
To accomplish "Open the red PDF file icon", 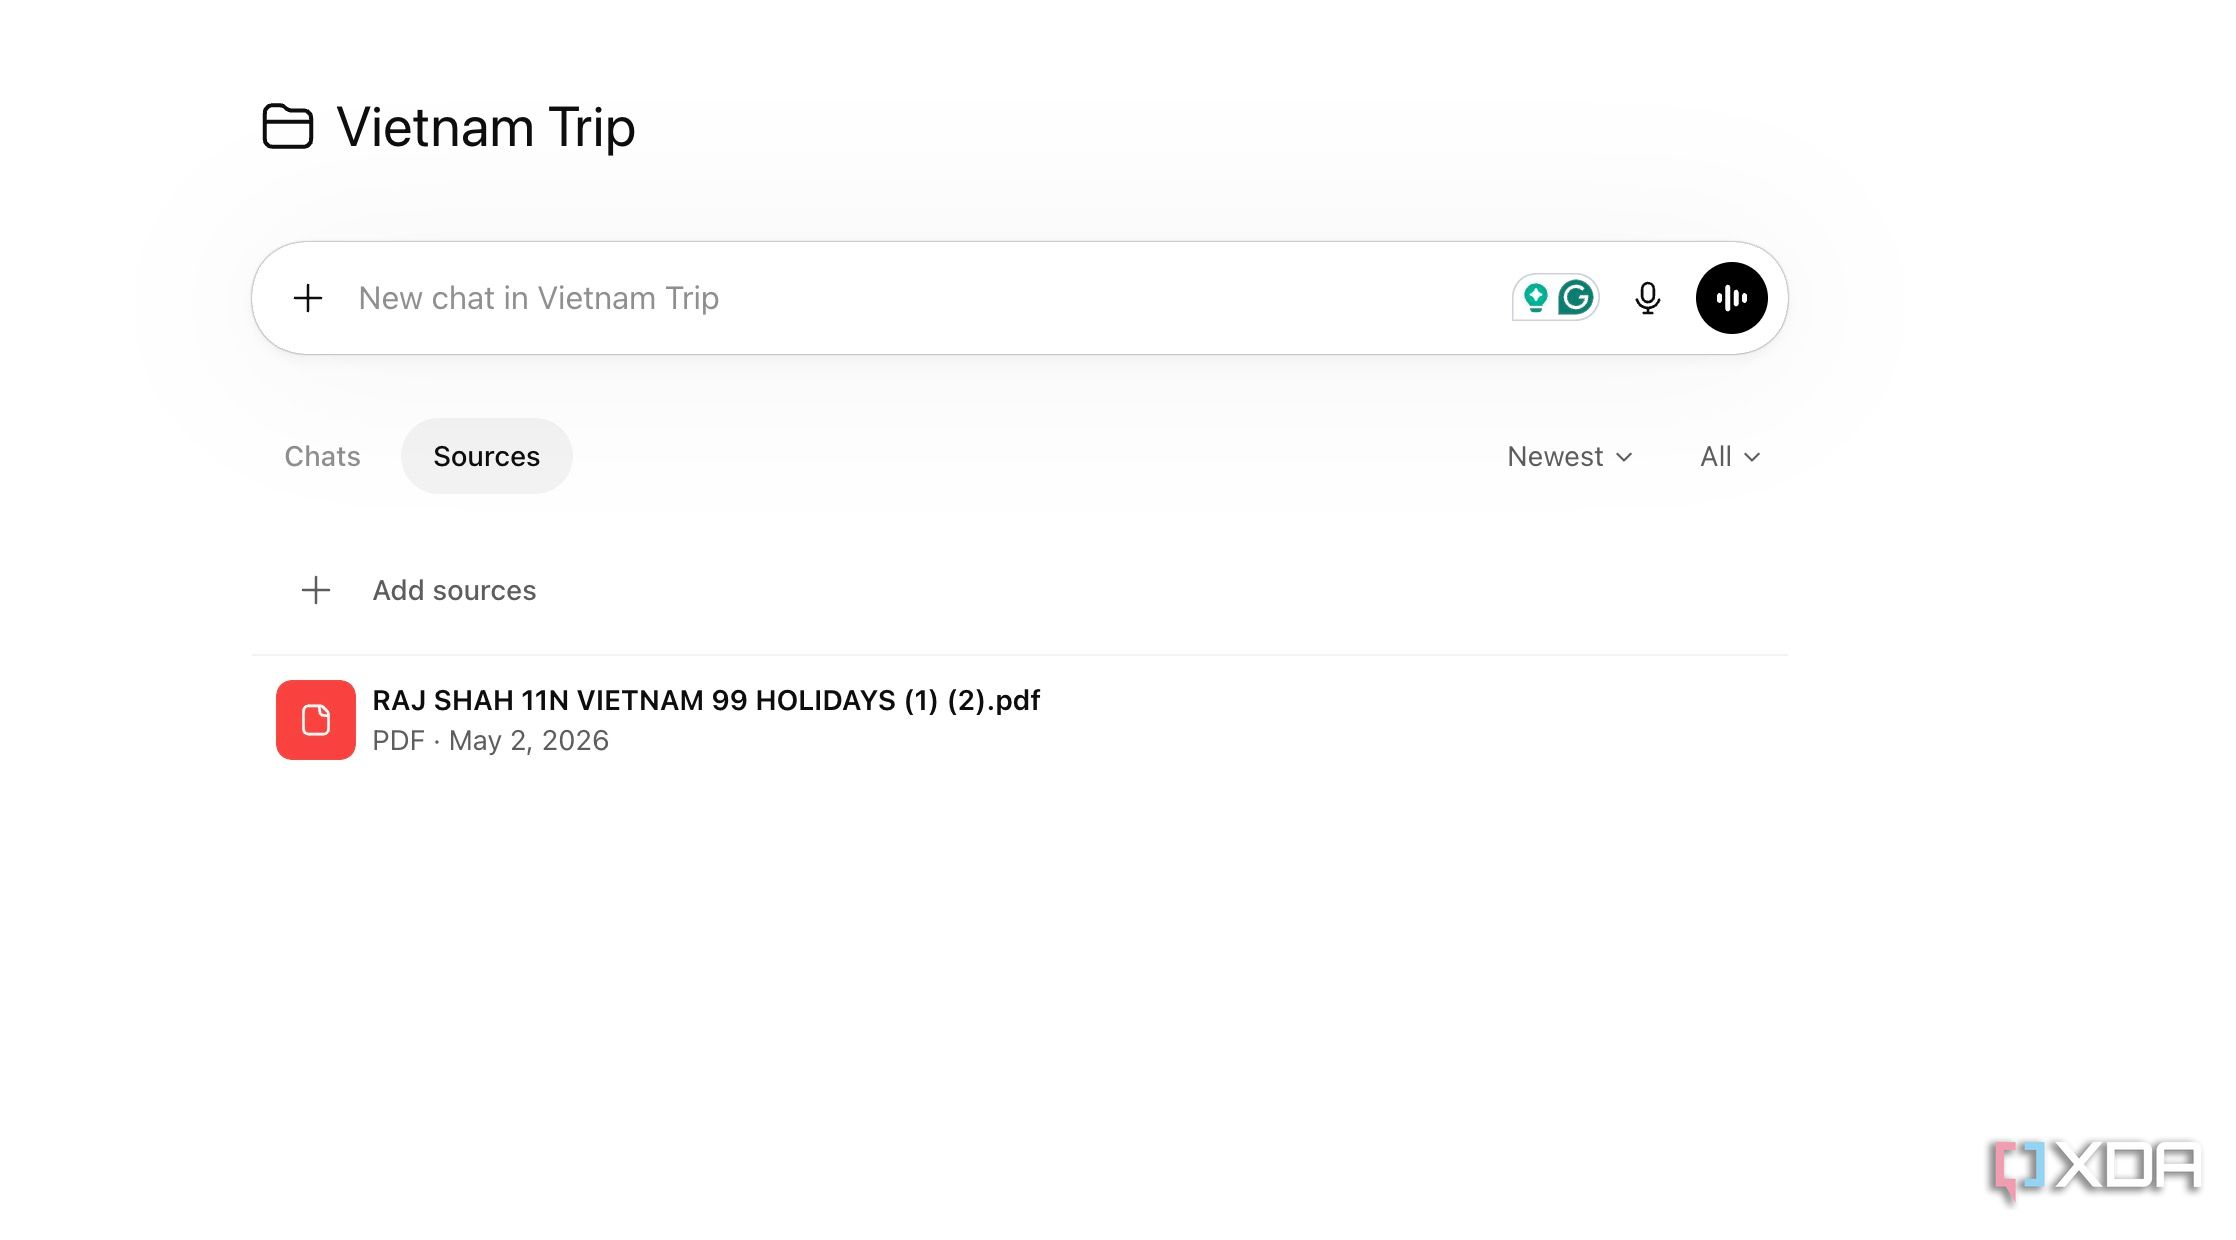I will pyautogui.click(x=316, y=720).
